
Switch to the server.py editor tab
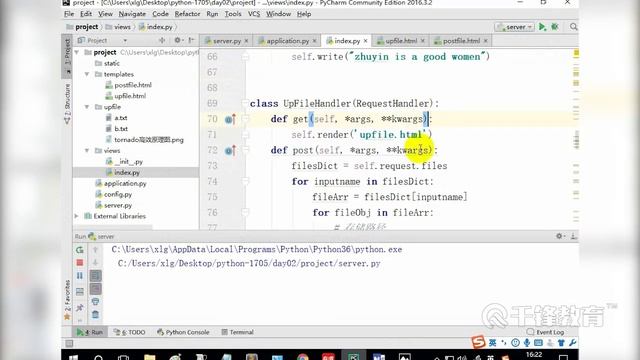pyautogui.click(x=227, y=41)
